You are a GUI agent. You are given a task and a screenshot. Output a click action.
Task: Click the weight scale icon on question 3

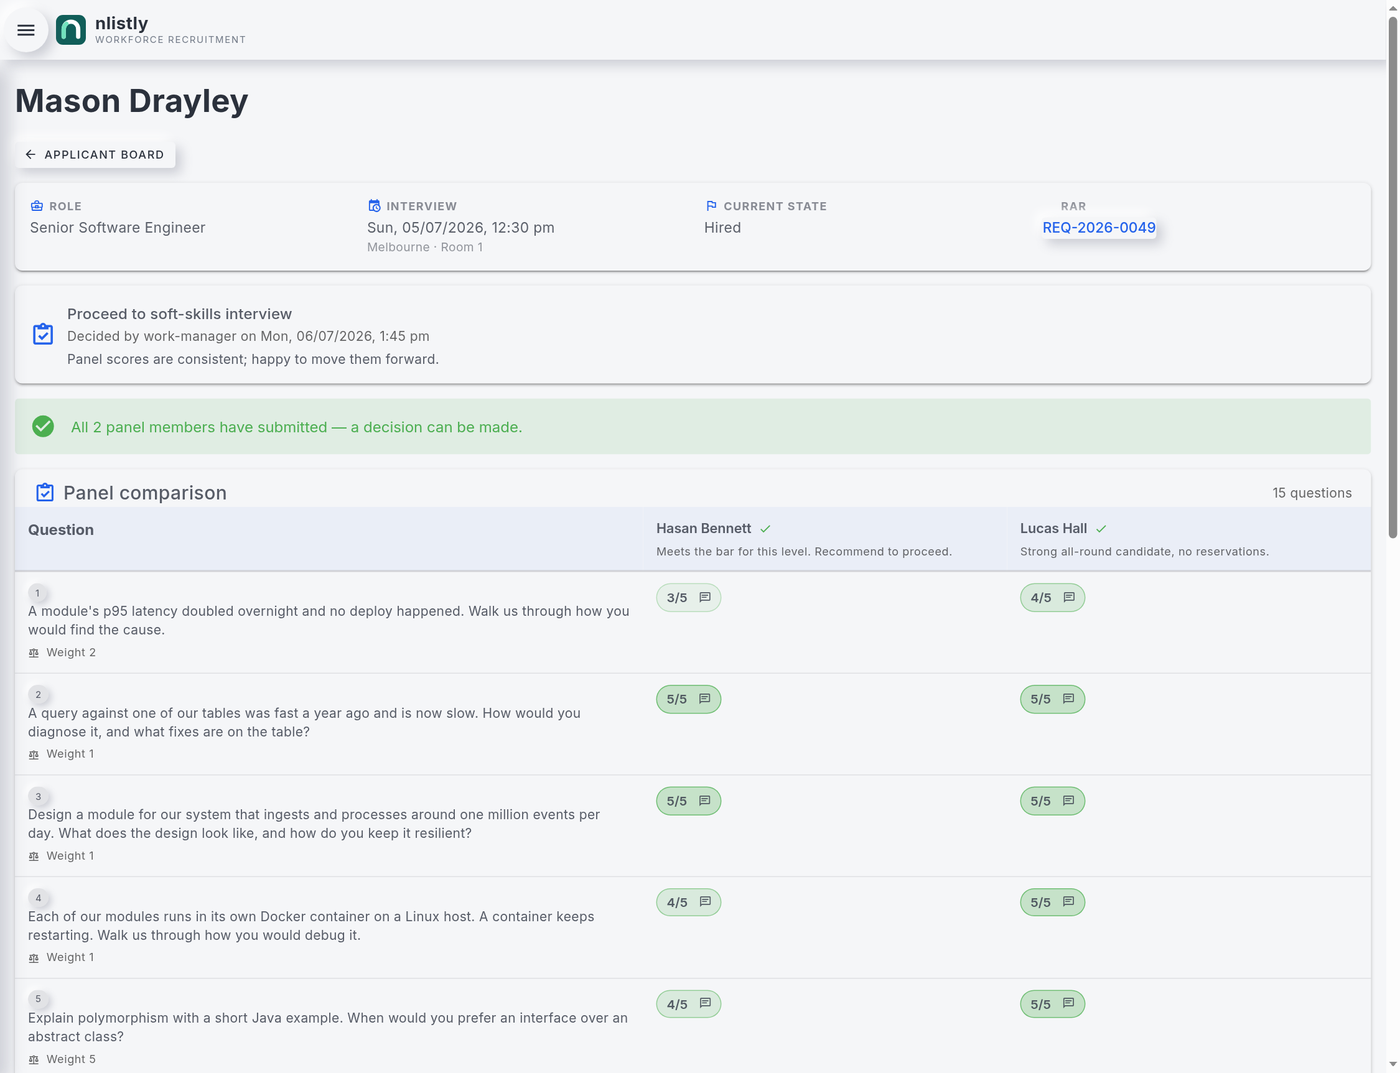[34, 857]
